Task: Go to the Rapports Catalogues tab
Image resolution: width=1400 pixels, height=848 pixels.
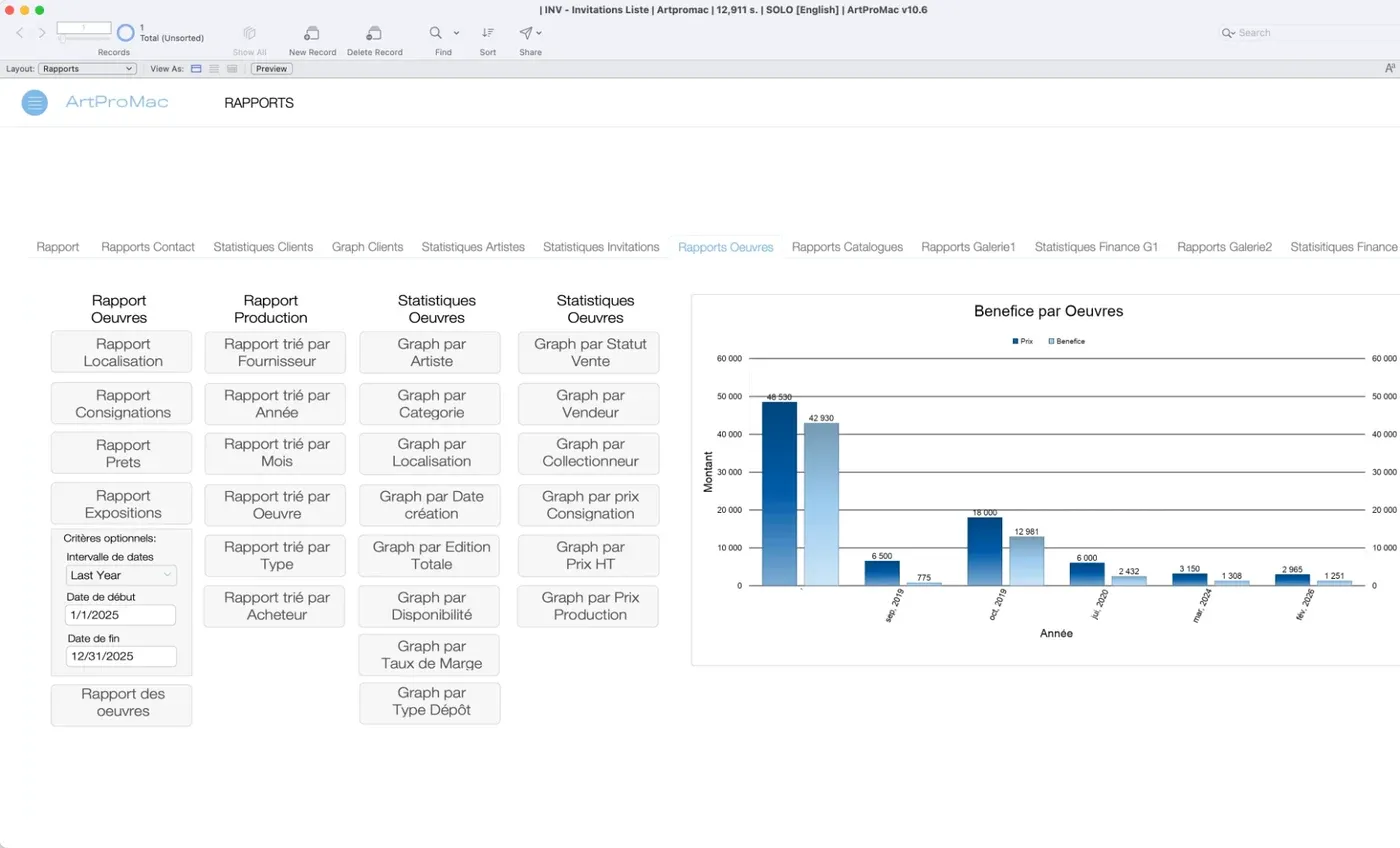Action: click(x=847, y=247)
